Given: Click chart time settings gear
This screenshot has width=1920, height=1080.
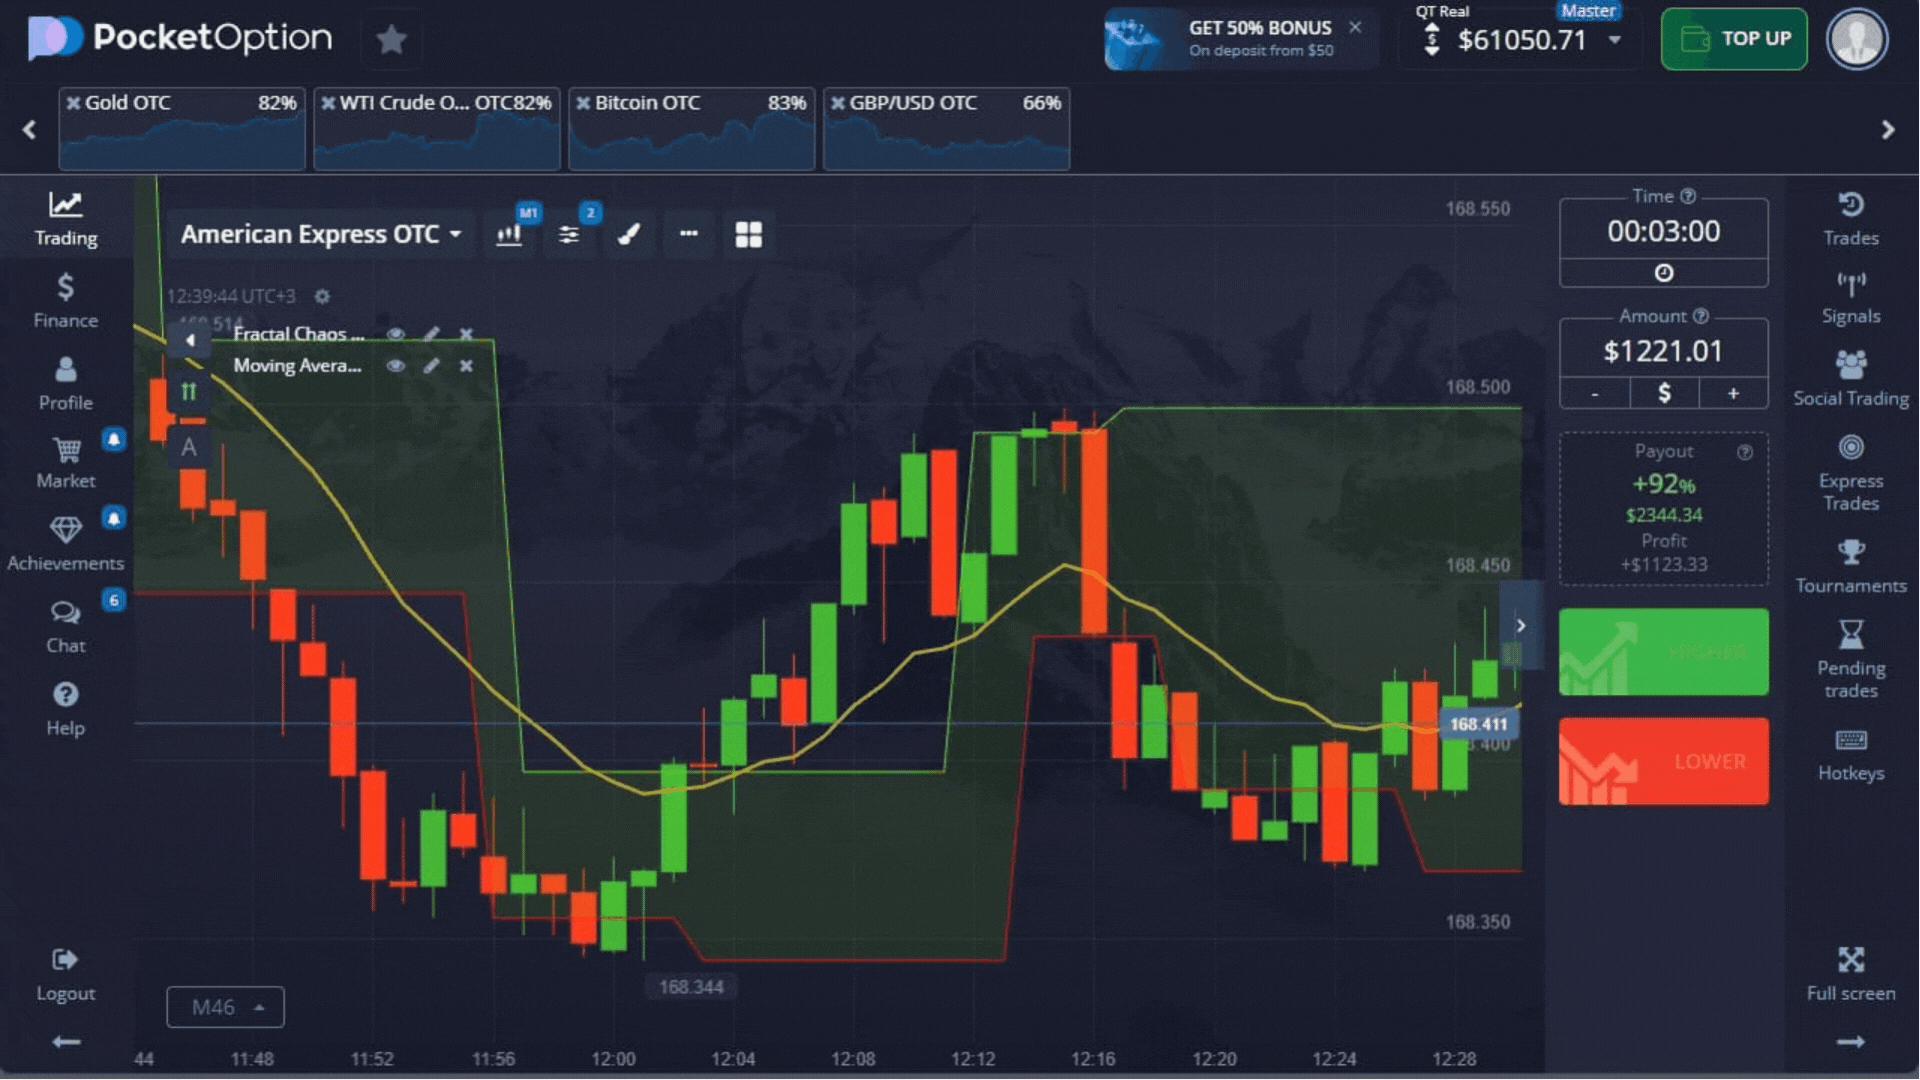Looking at the screenshot, I should click(322, 296).
